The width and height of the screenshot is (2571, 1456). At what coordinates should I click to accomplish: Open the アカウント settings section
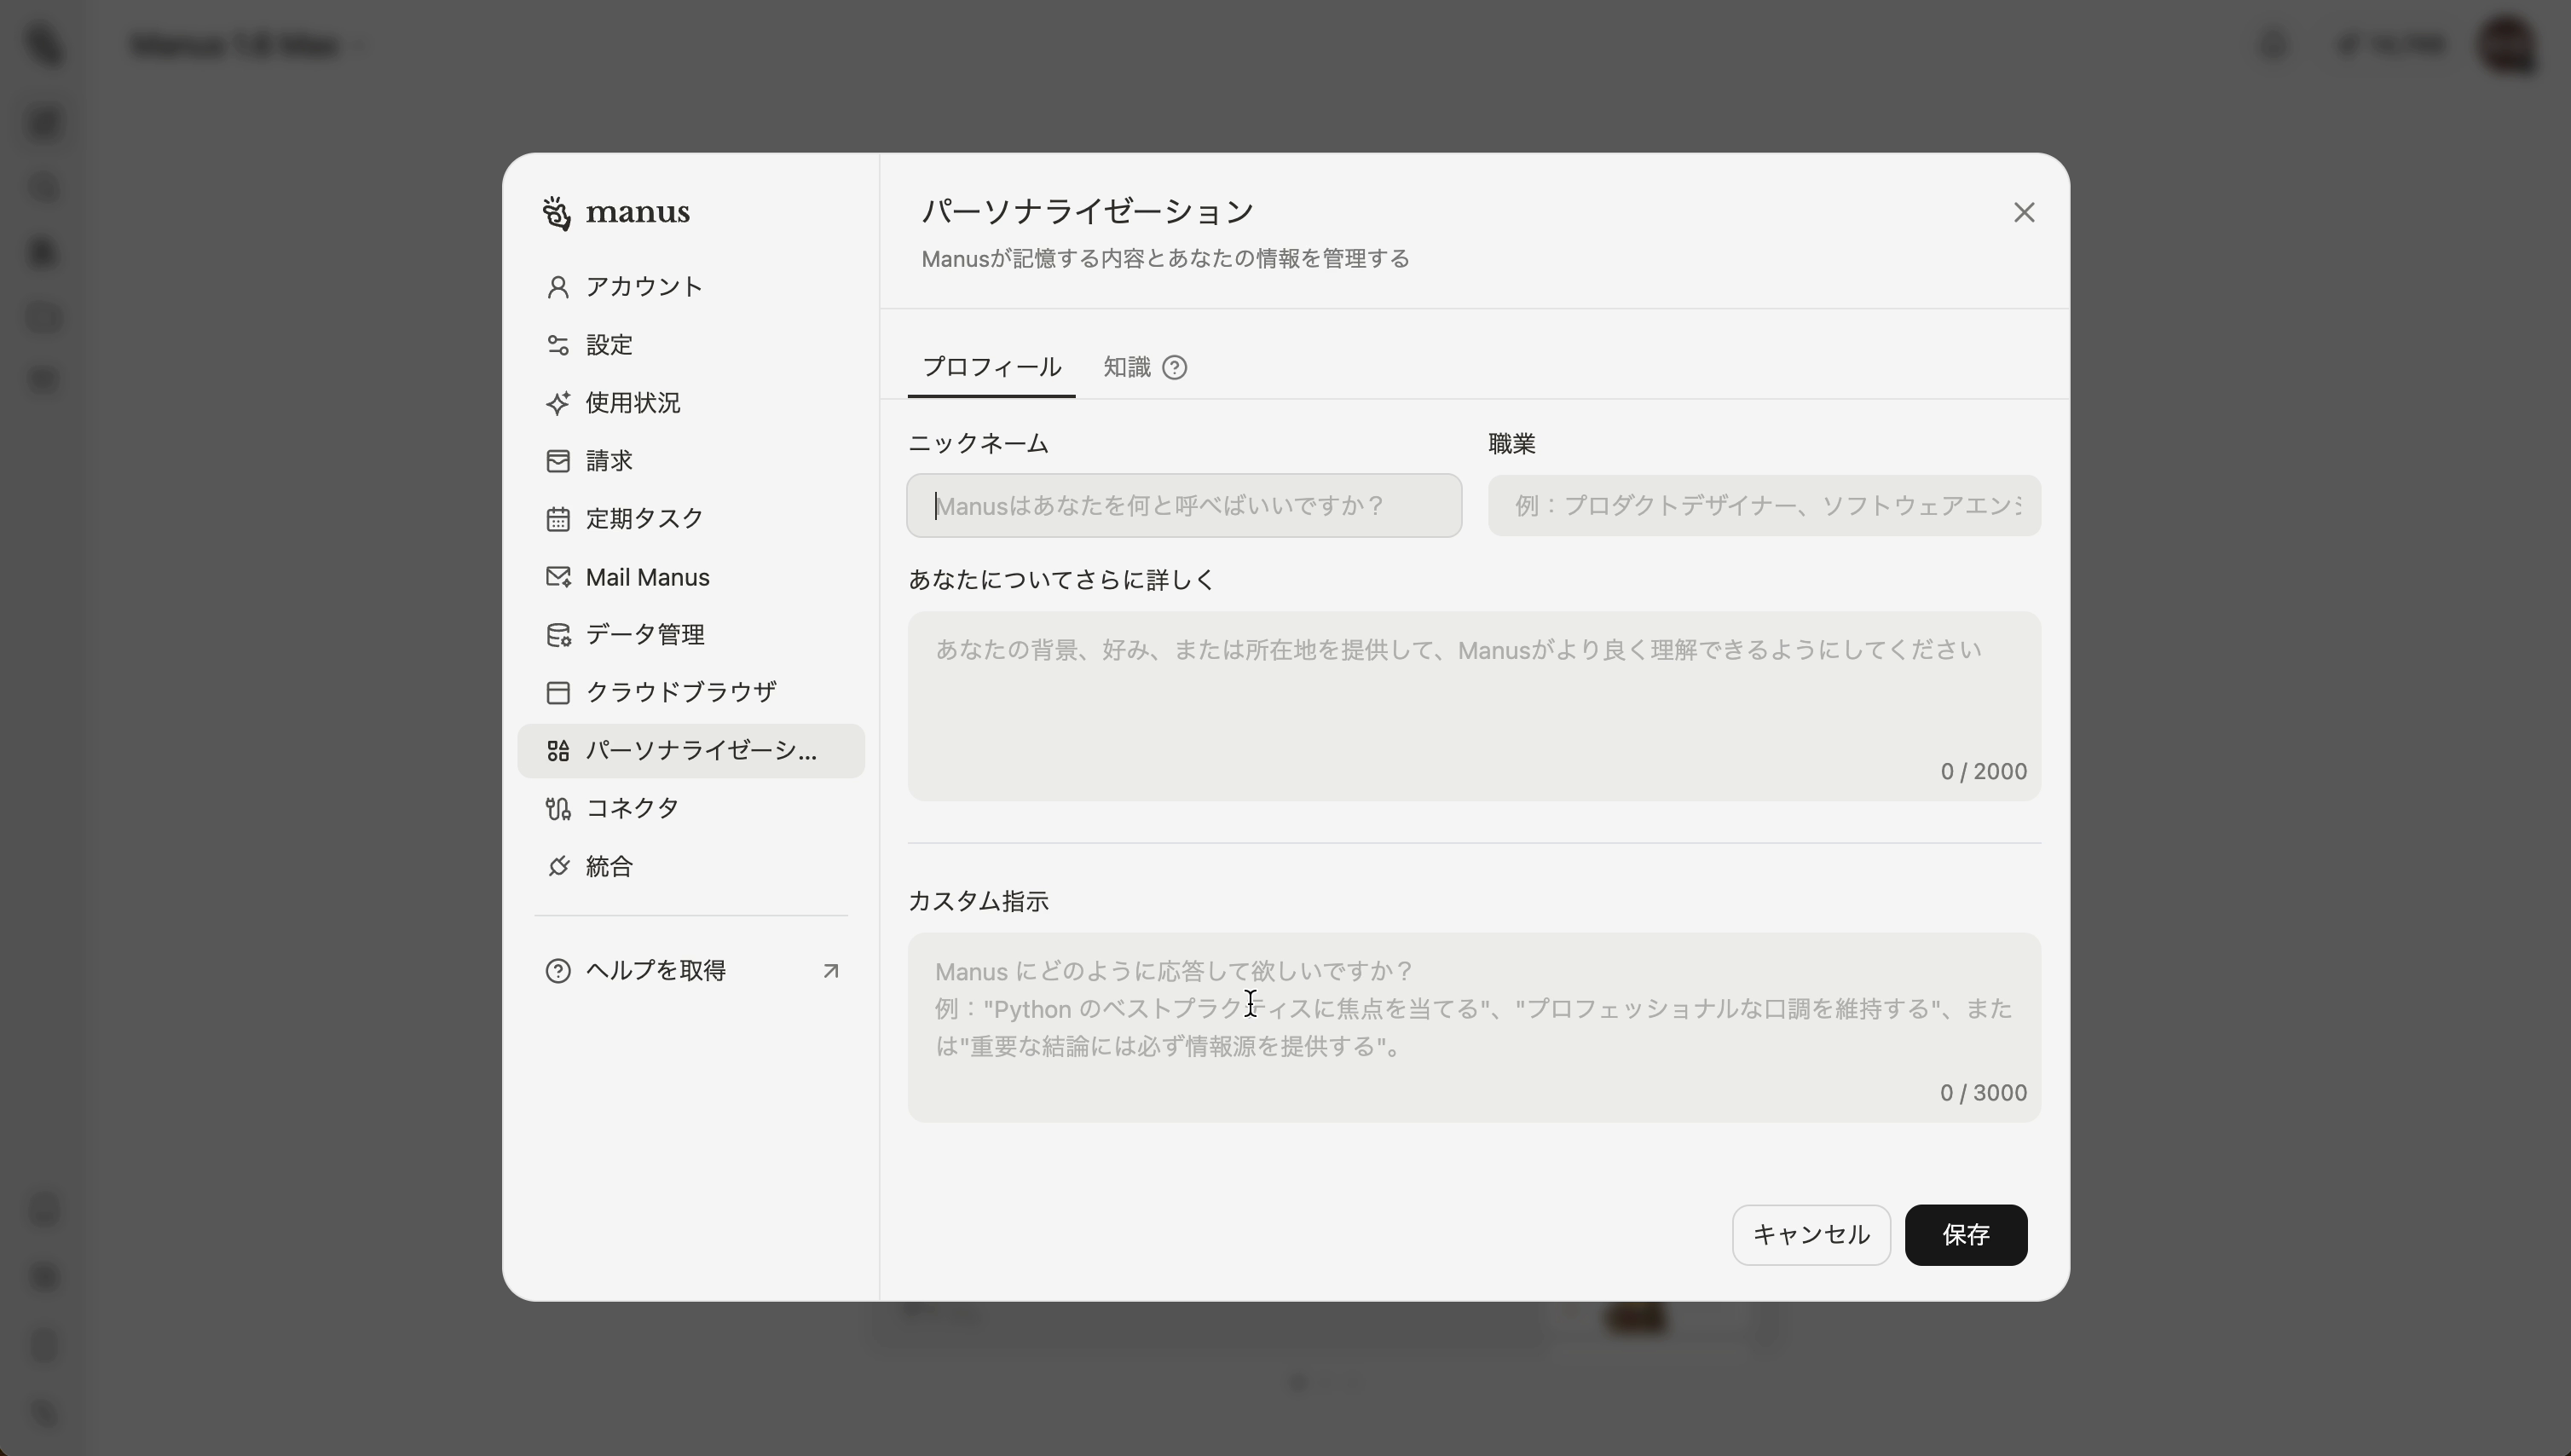[x=644, y=287]
